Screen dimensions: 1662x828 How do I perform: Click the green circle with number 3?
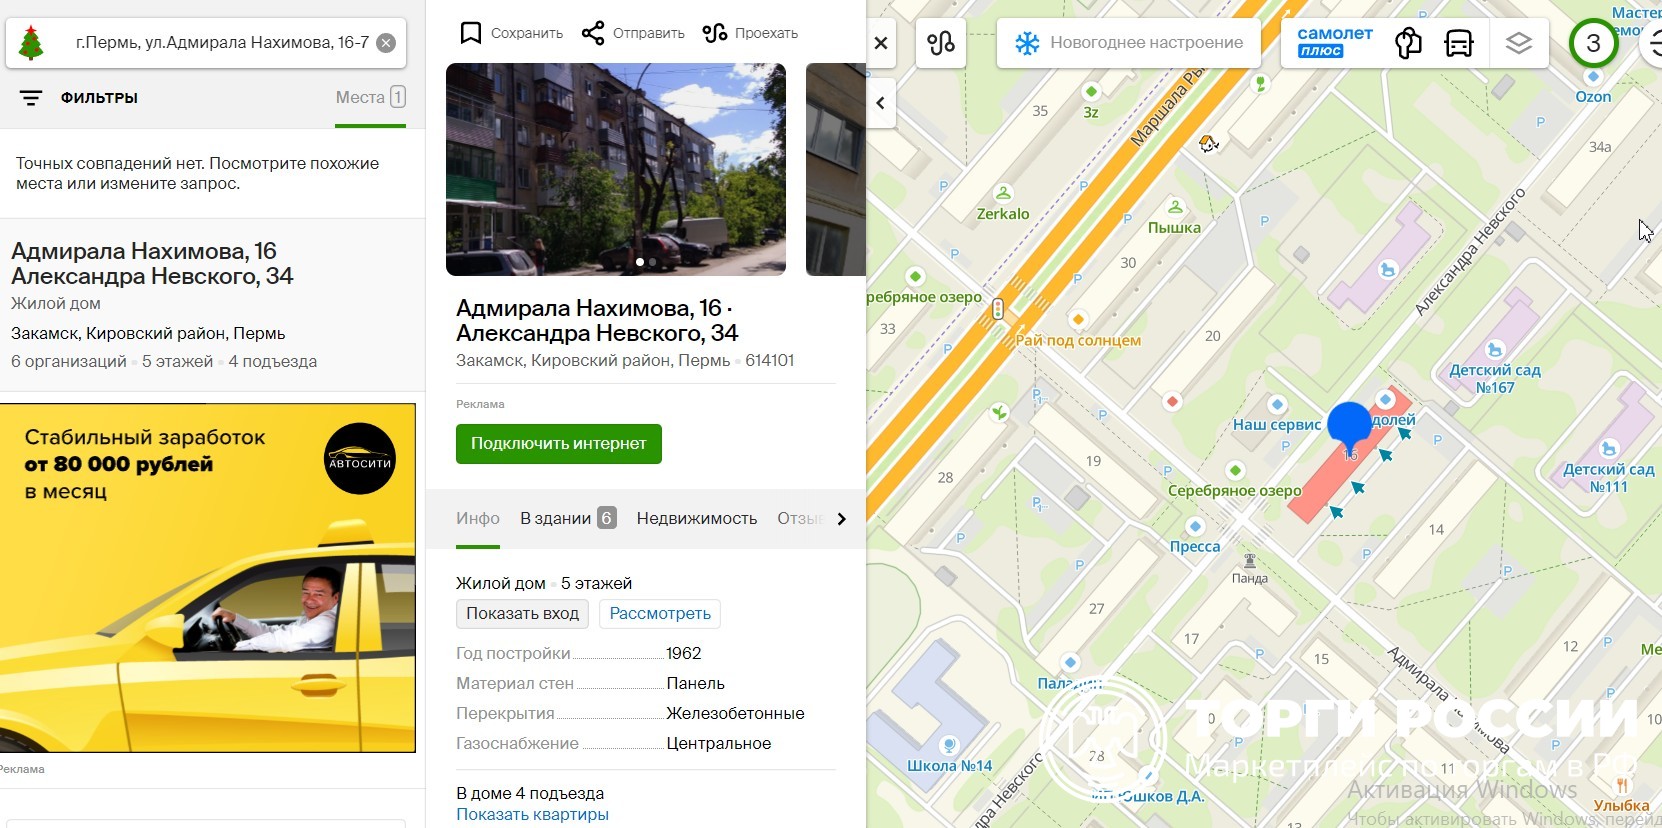coord(1593,43)
